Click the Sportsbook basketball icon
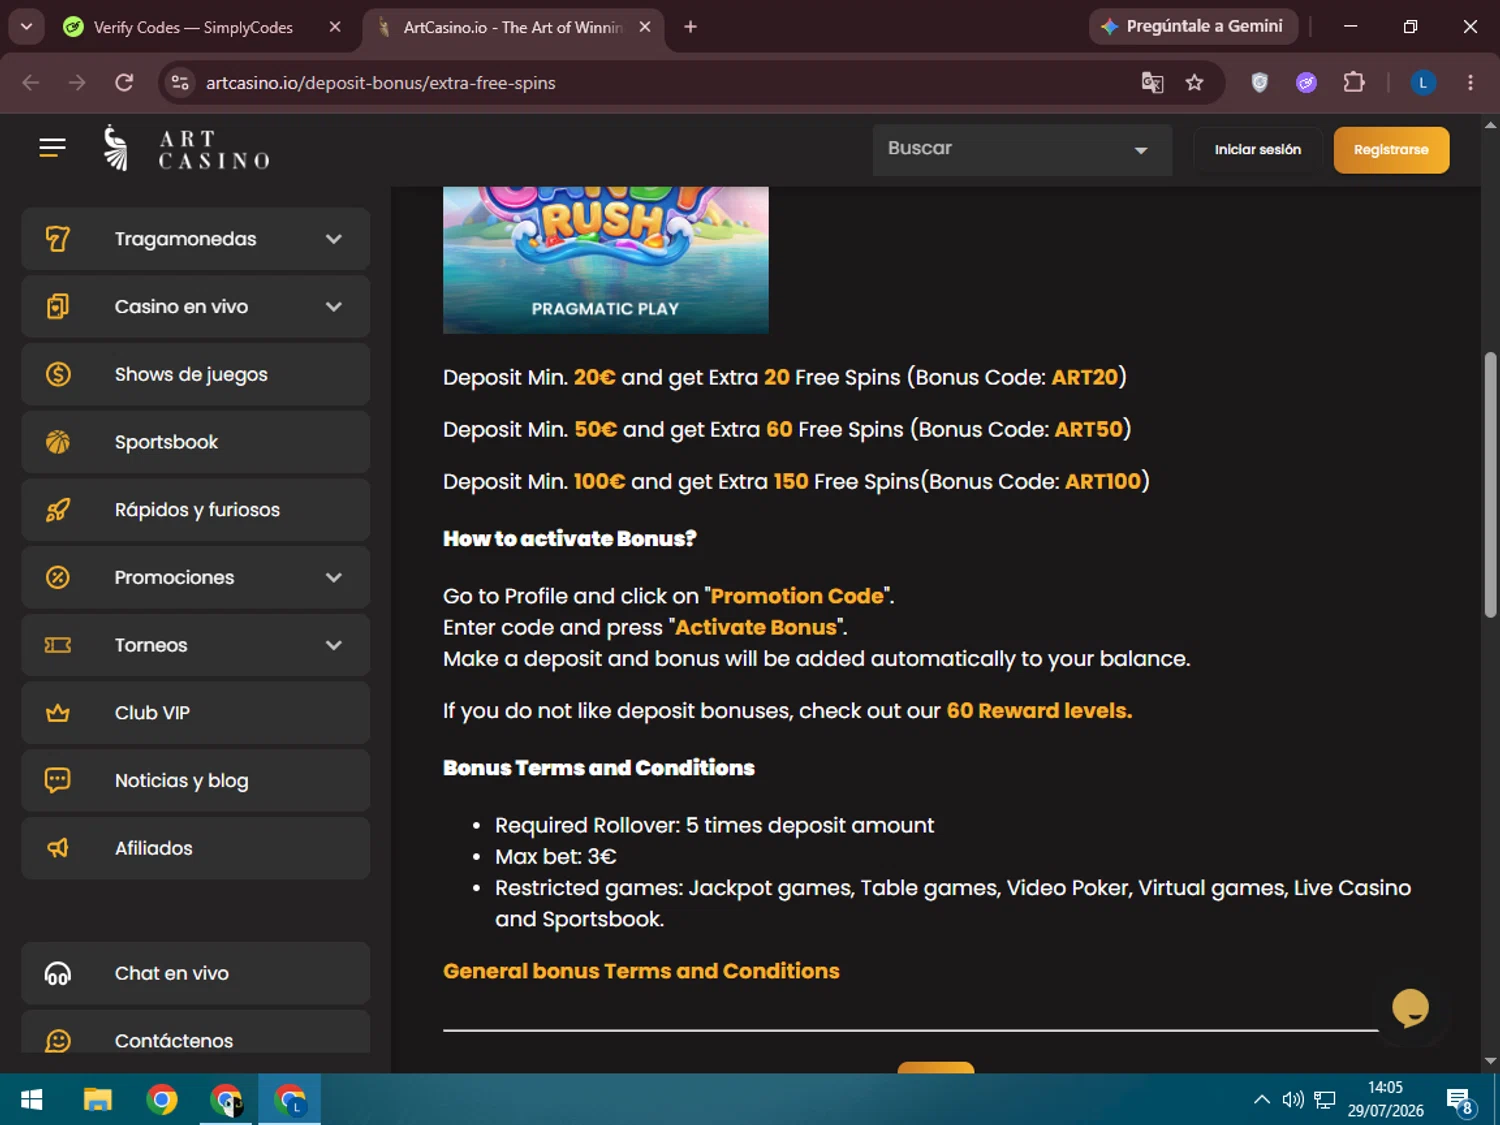Viewport: 1500px width, 1125px height. coord(58,442)
